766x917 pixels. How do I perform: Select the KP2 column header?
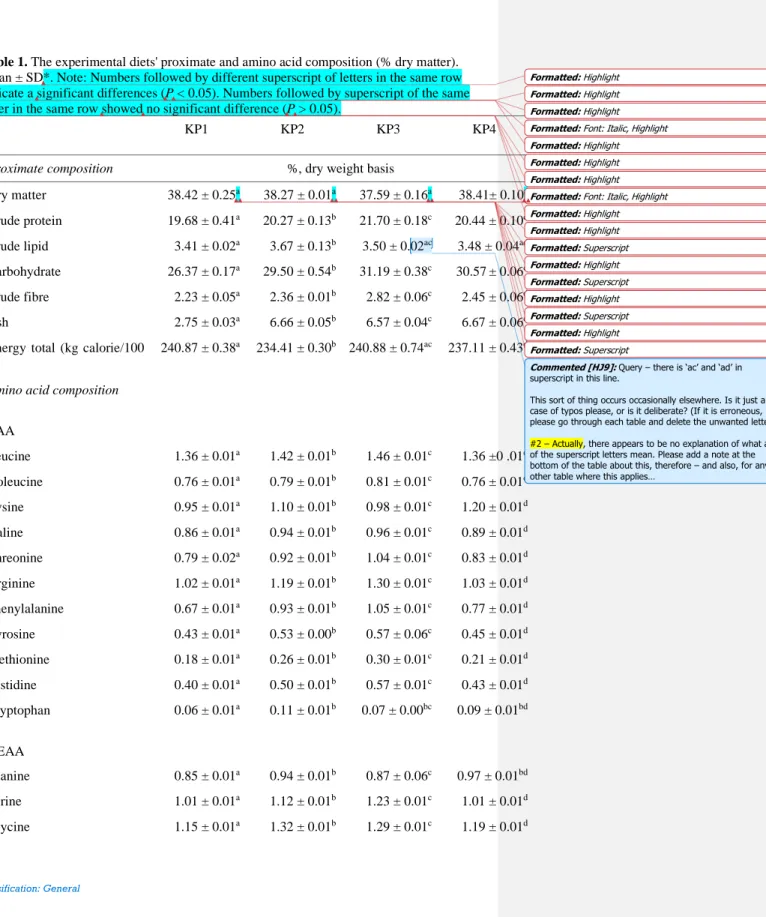pyautogui.click(x=292, y=129)
